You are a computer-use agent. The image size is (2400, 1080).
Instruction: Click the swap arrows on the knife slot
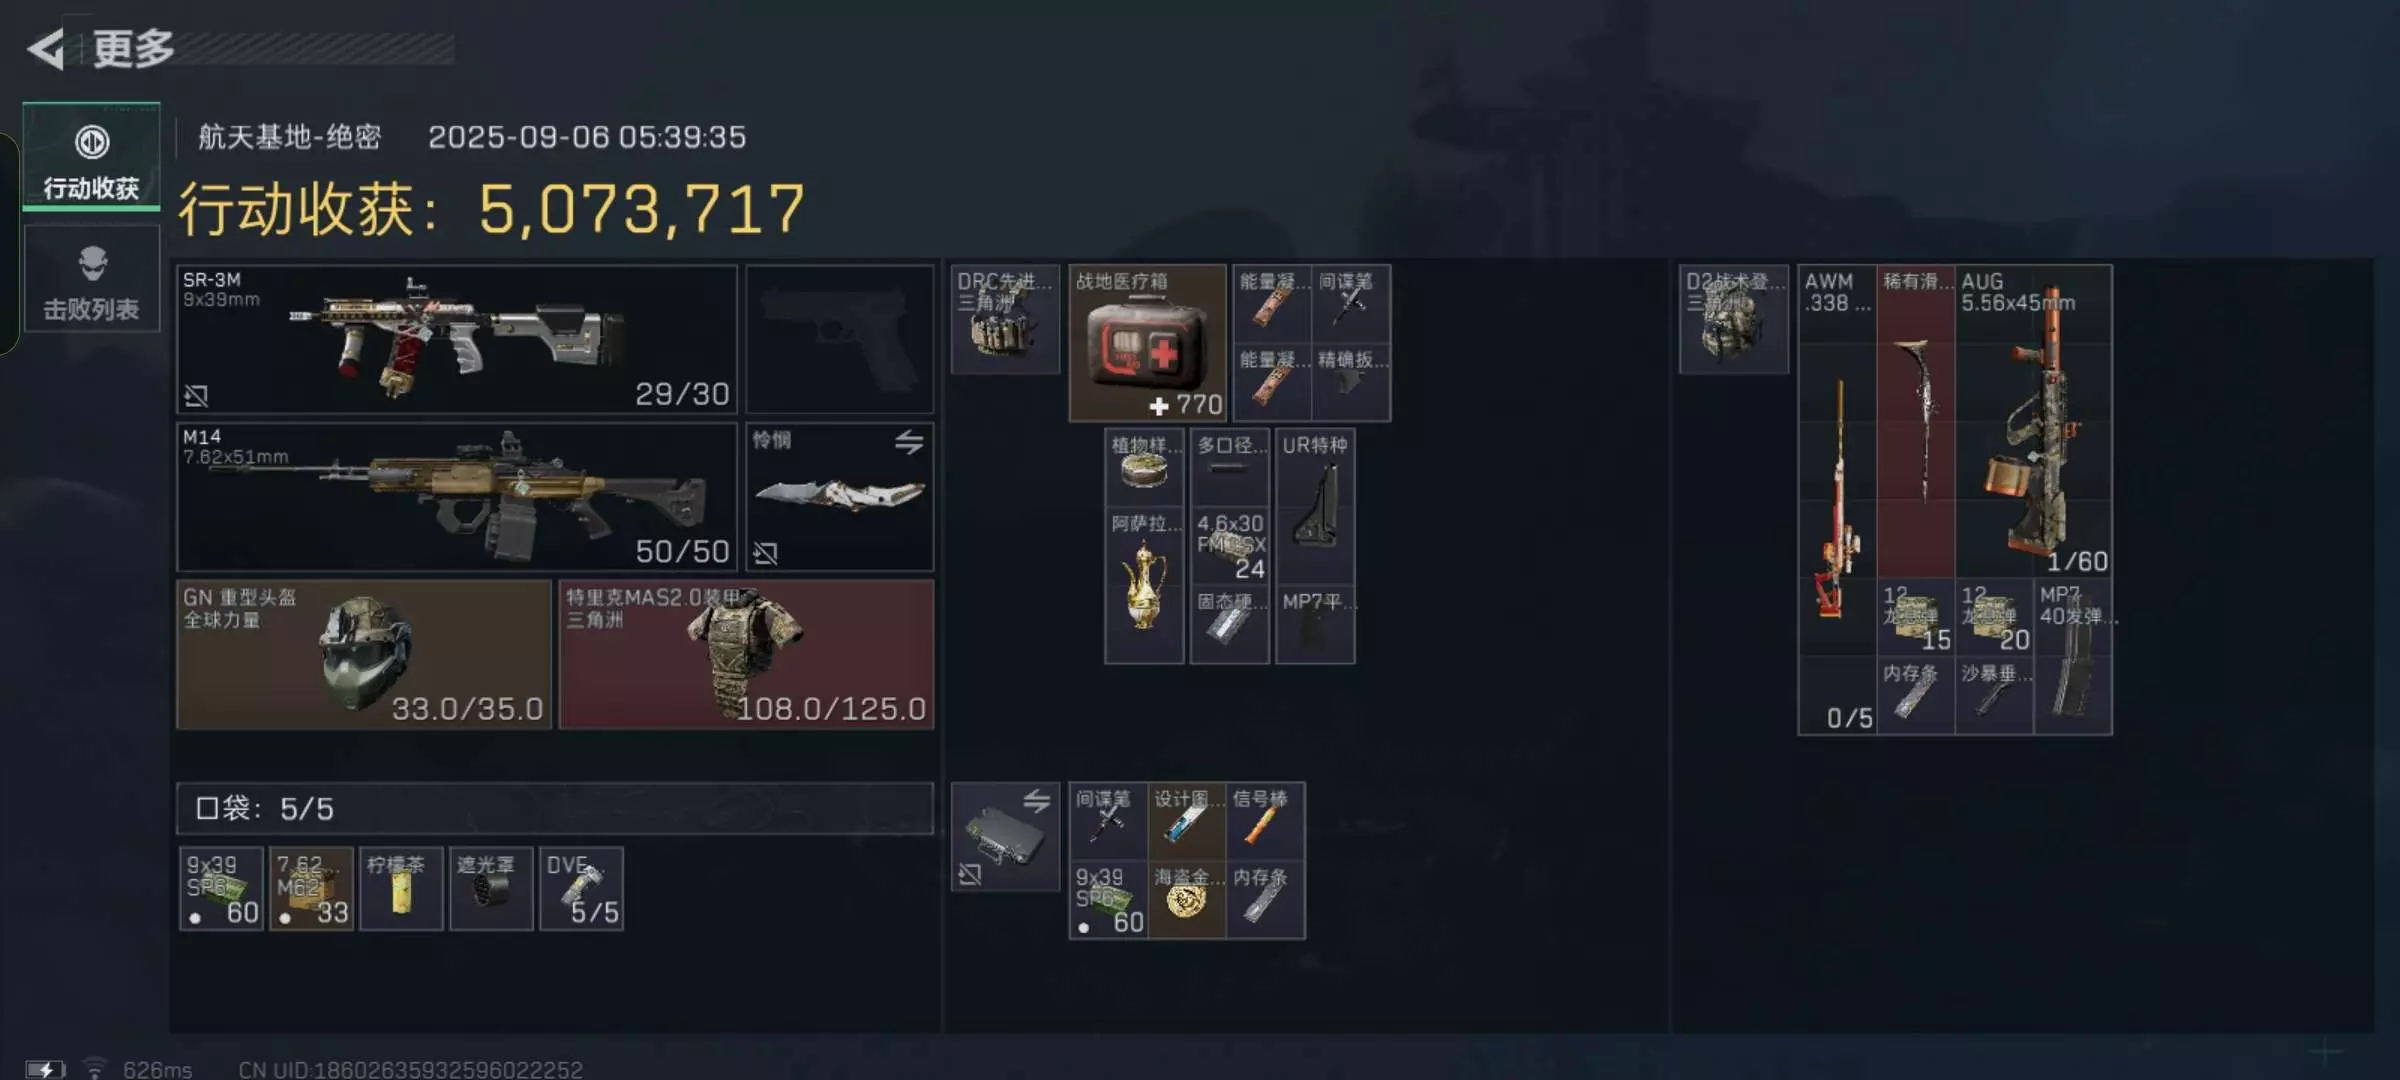[909, 442]
